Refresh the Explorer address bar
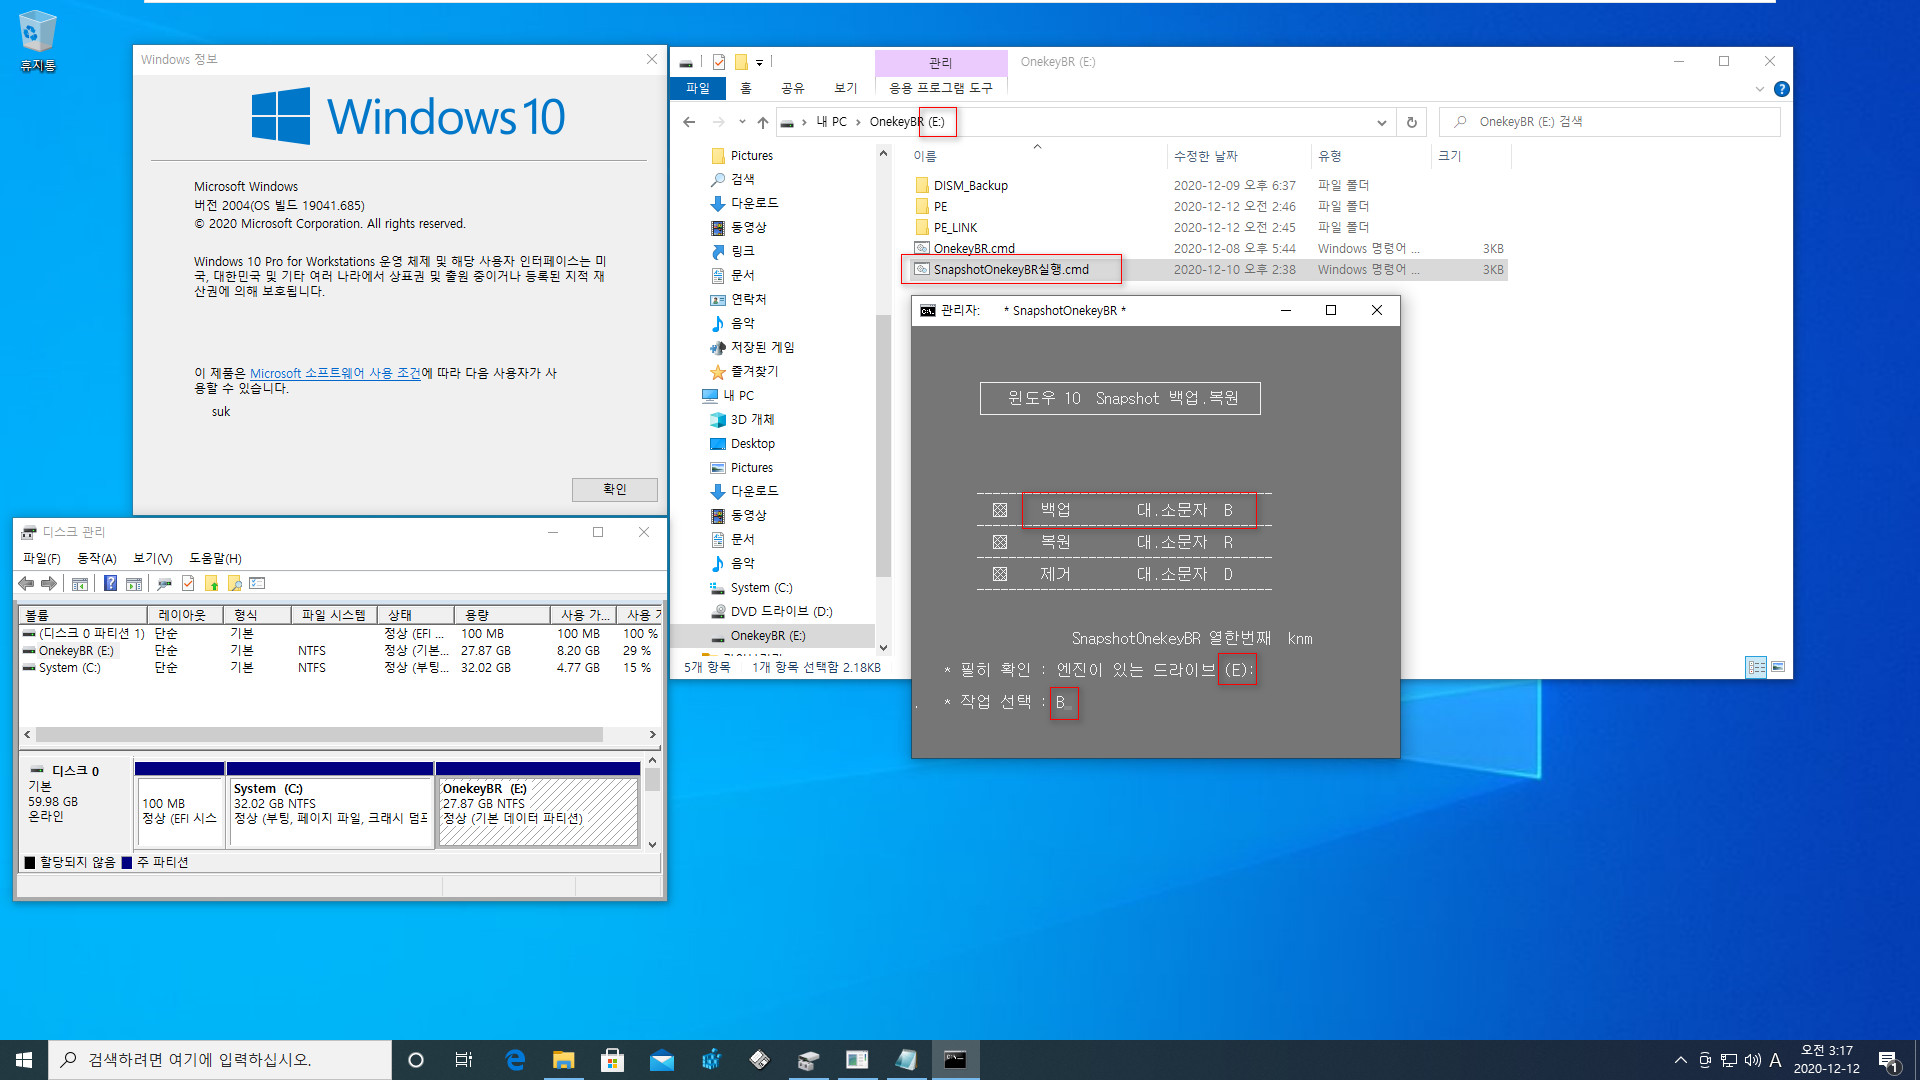The width and height of the screenshot is (1920, 1080). click(1412, 122)
